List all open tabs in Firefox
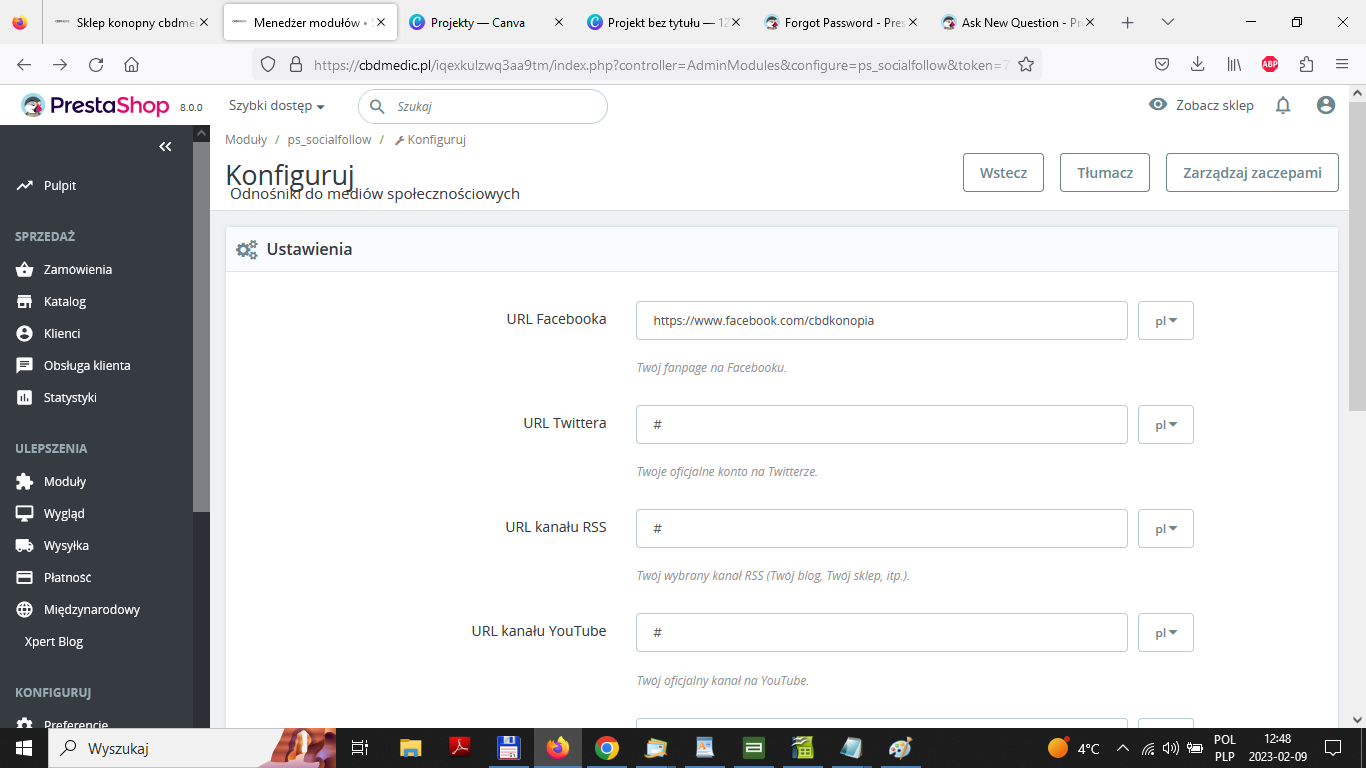 click(1167, 22)
